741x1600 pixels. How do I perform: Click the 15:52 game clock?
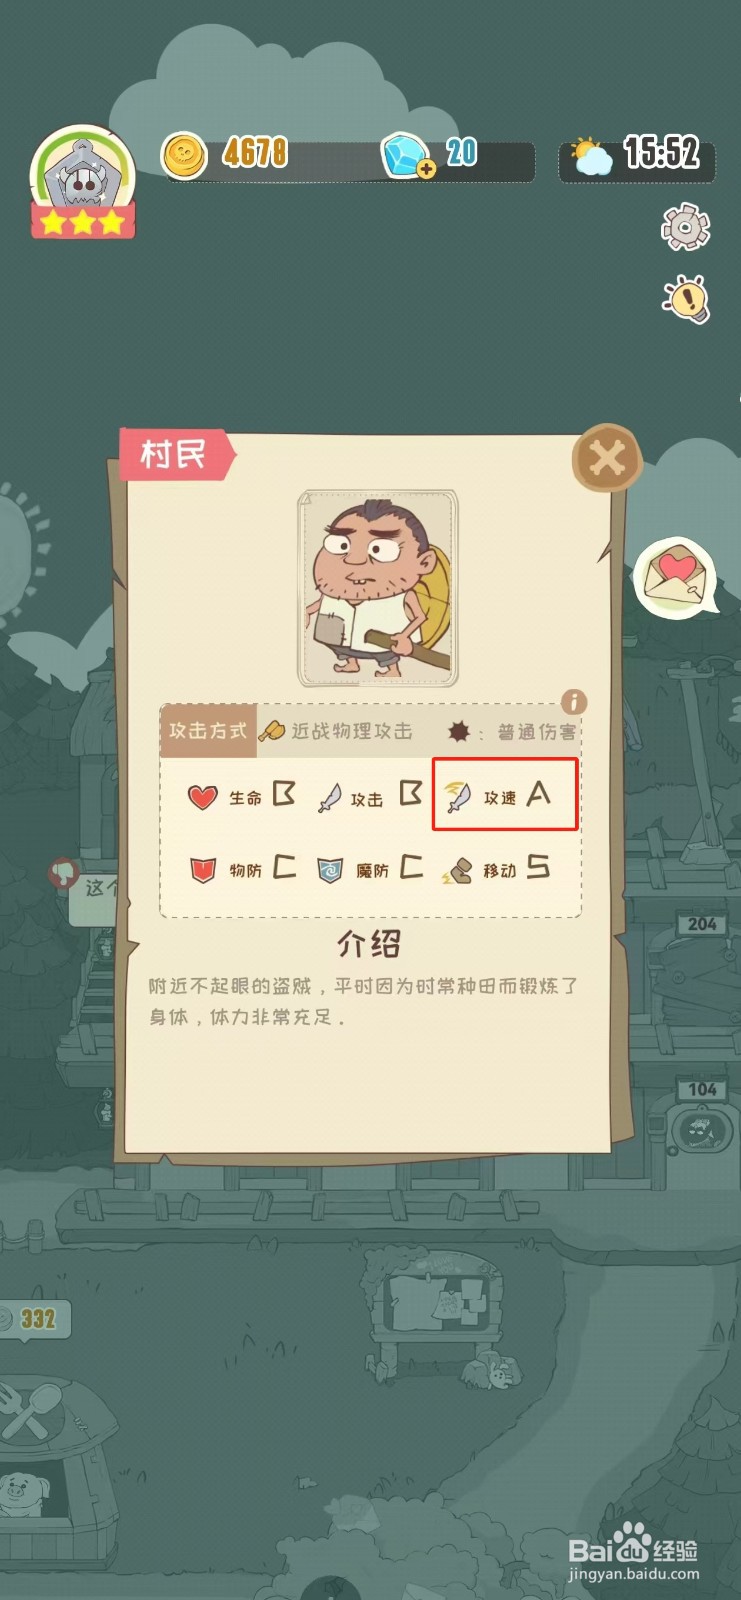coord(661,153)
